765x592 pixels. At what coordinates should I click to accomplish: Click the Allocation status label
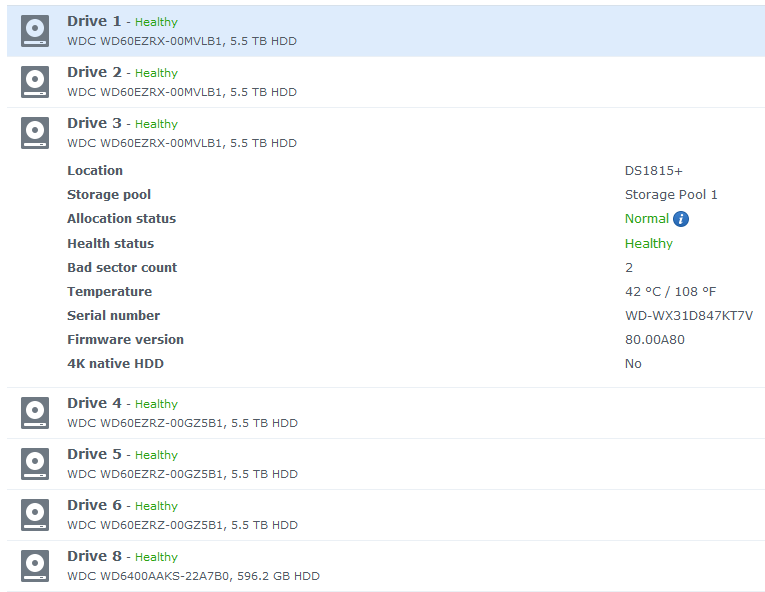click(x=121, y=219)
